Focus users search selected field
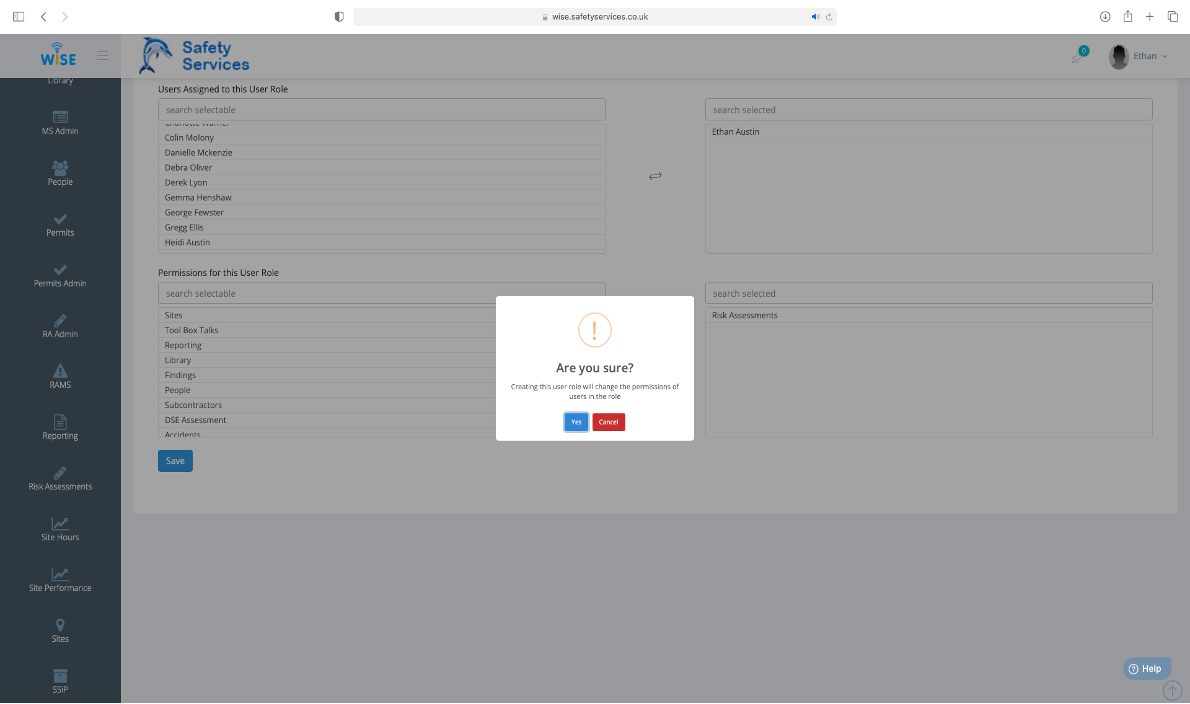 pyautogui.click(x=929, y=109)
